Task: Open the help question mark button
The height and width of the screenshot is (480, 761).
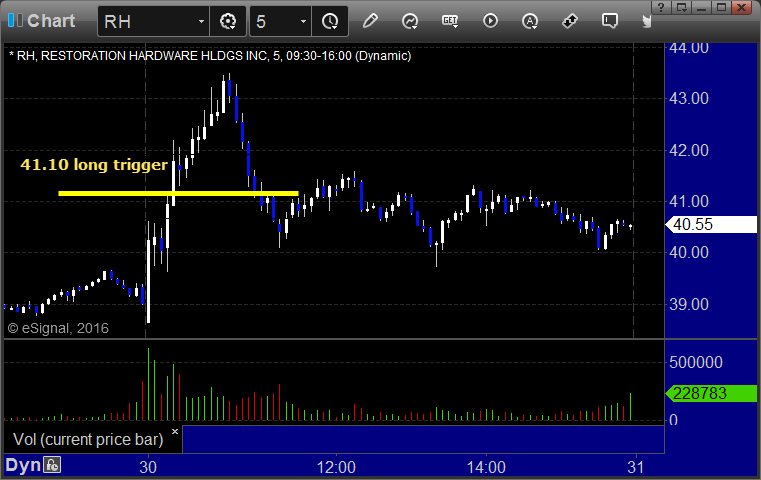Action: pyautogui.click(x=661, y=7)
